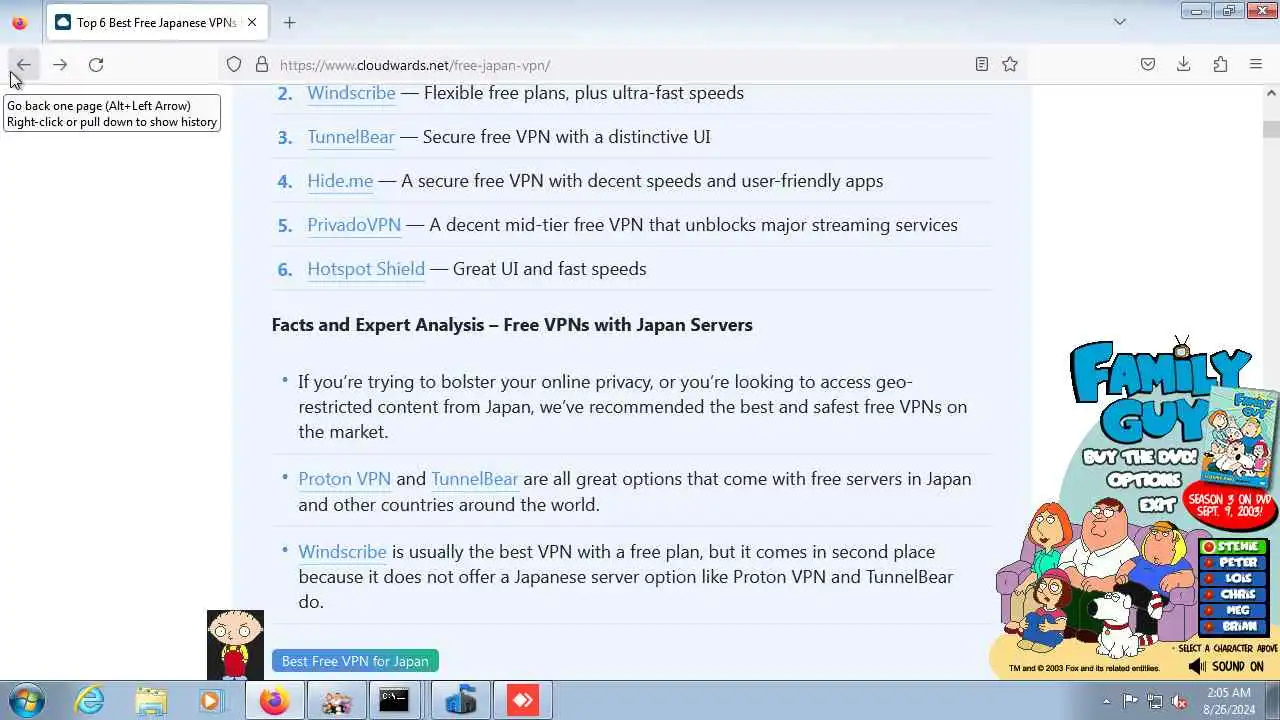The image size is (1280, 720).
Task: Click Buy the DVD in Family Guy widget
Action: click(x=1140, y=457)
